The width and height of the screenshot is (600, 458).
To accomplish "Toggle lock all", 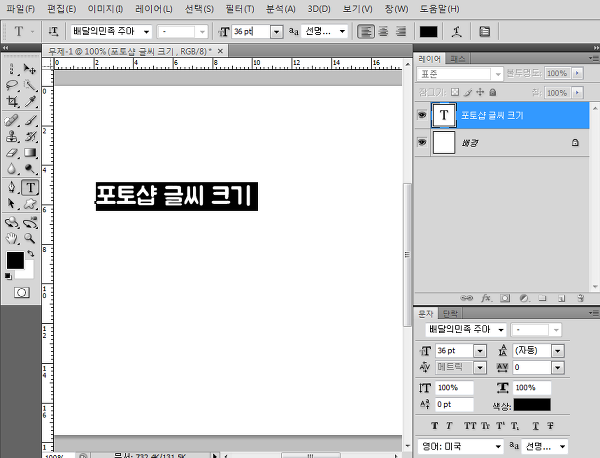I will [493, 92].
